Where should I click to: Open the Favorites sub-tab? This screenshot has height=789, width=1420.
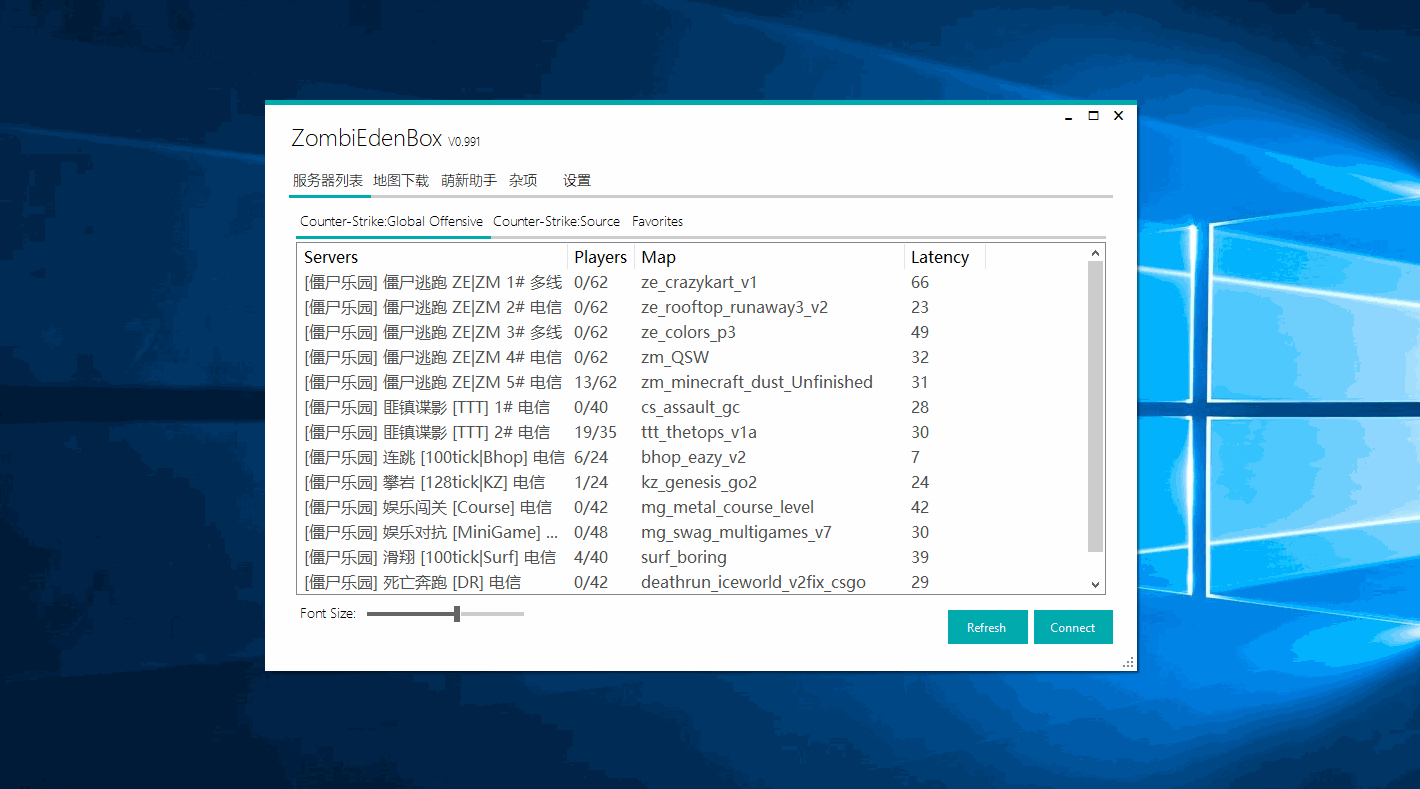pos(658,222)
